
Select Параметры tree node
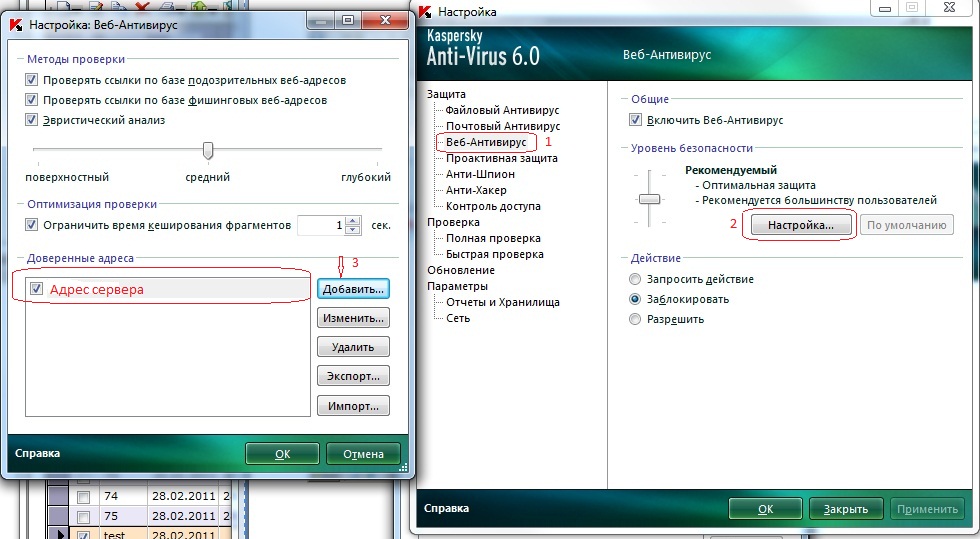tap(458, 286)
